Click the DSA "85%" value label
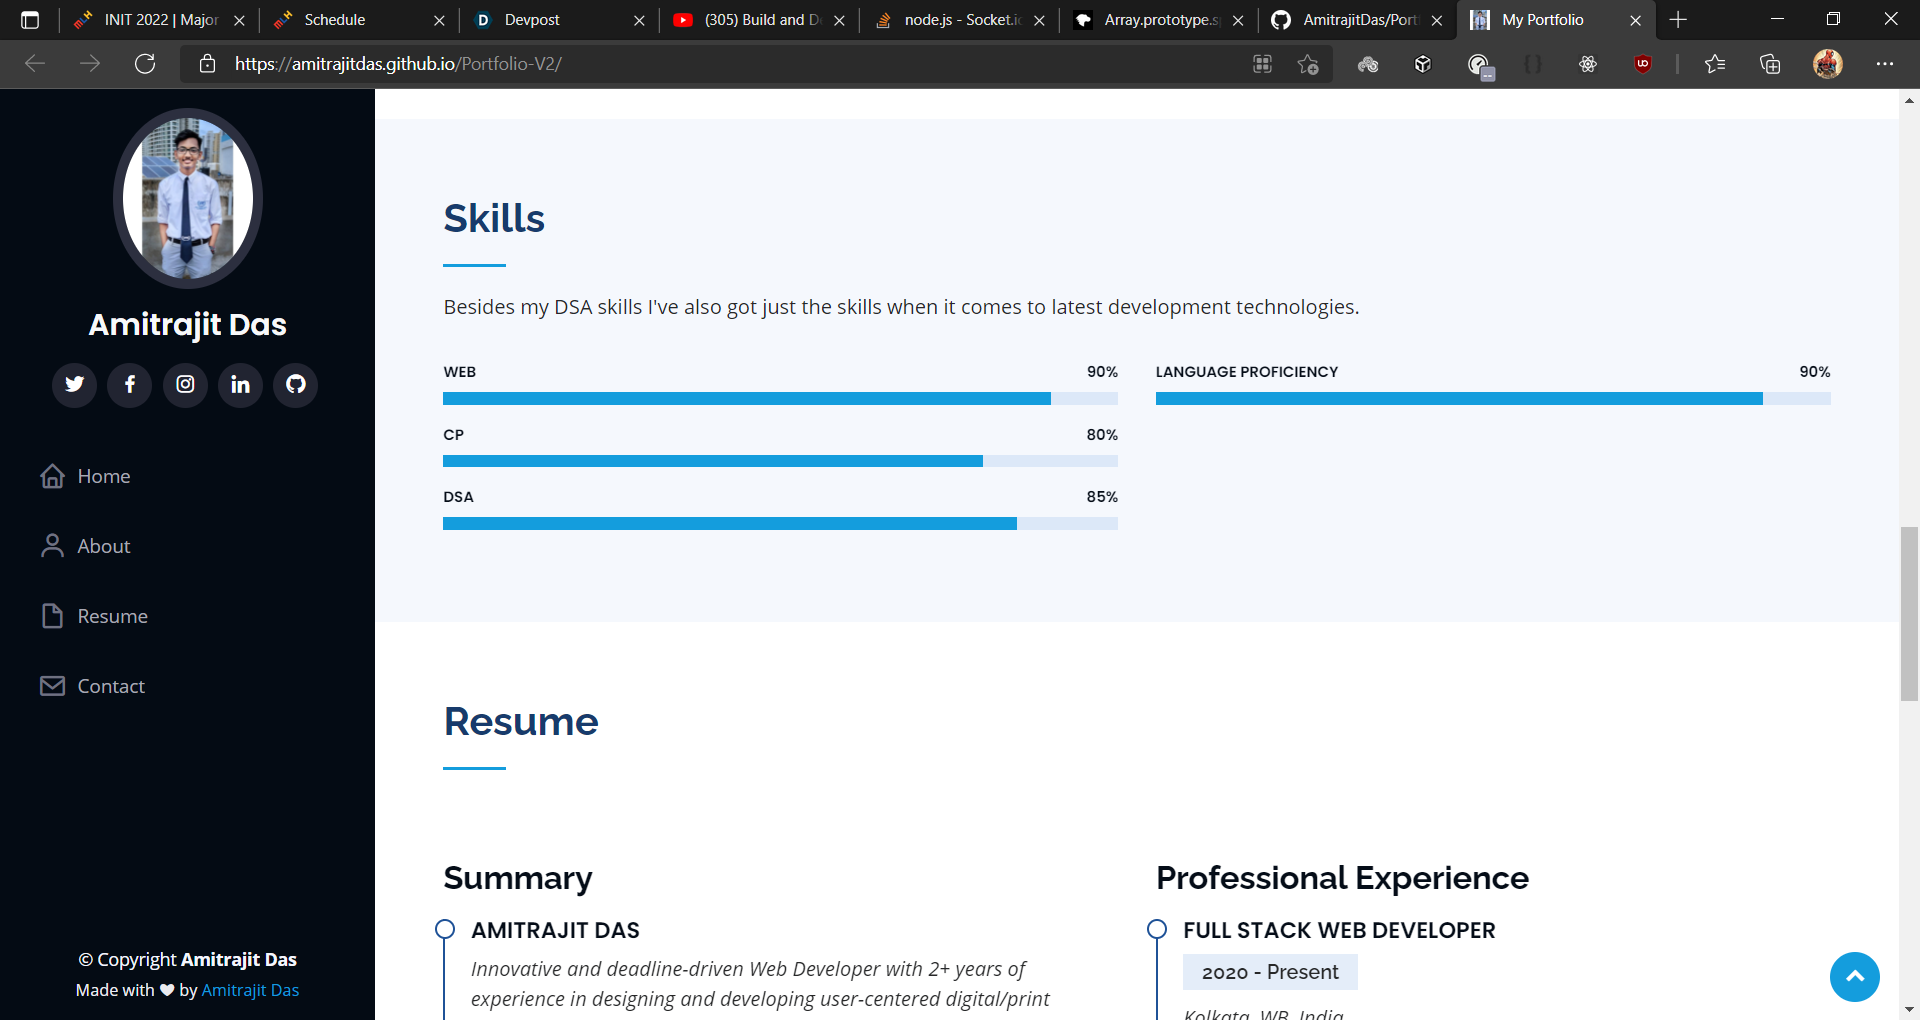The height and width of the screenshot is (1020, 1920). pos(1102,497)
